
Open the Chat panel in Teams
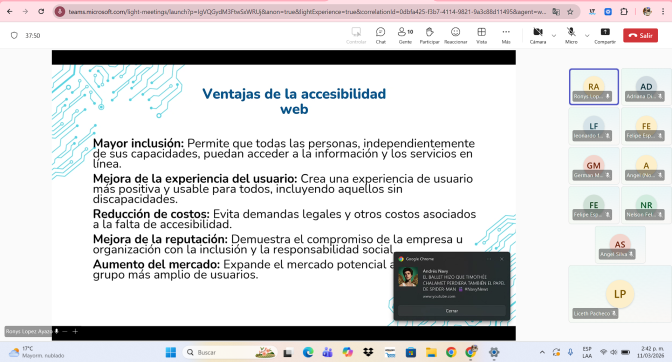coord(381,36)
